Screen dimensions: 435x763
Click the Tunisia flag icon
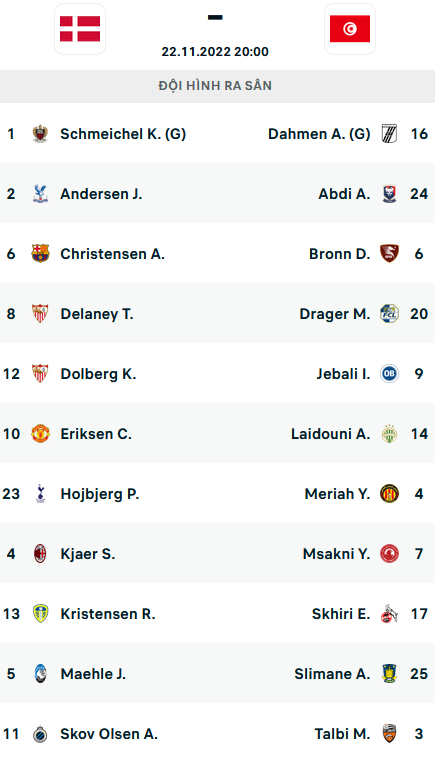coord(350,29)
